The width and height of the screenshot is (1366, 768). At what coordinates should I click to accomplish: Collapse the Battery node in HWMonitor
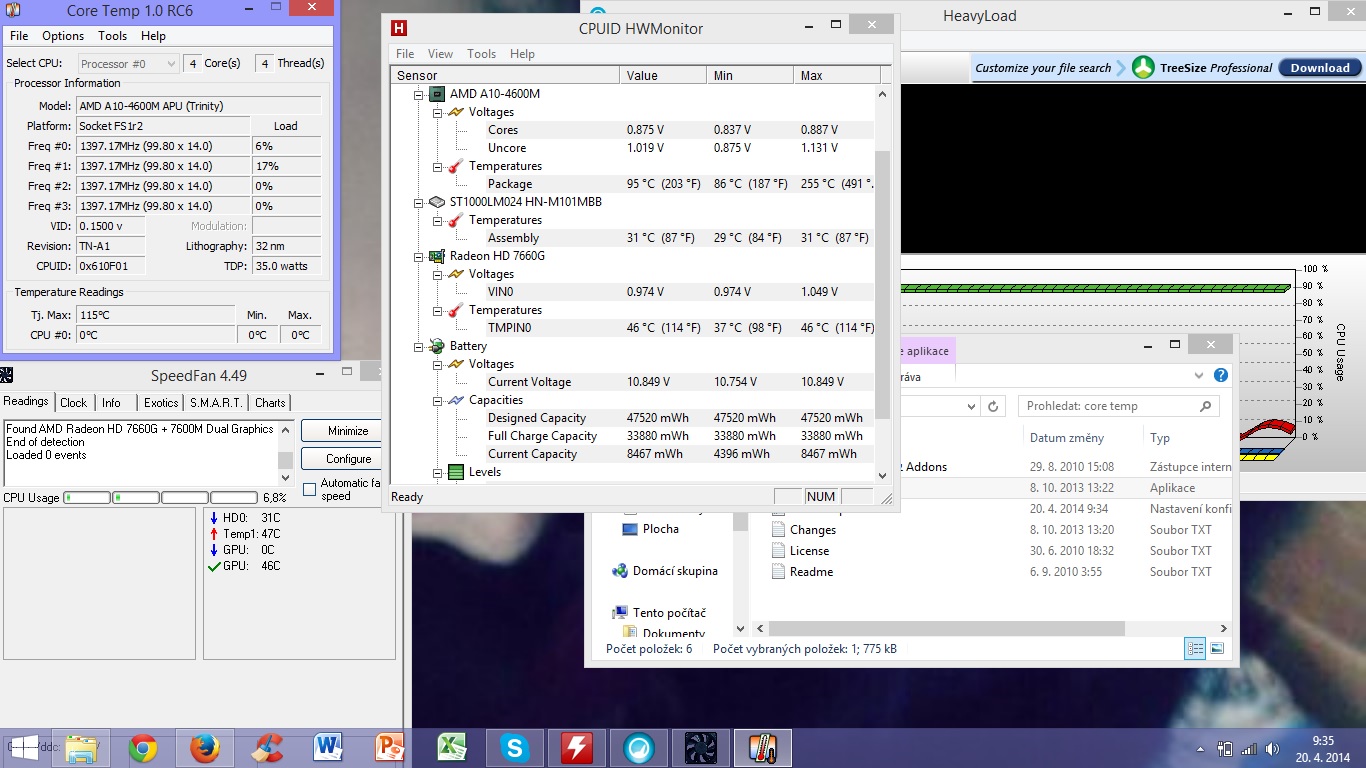[419, 346]
